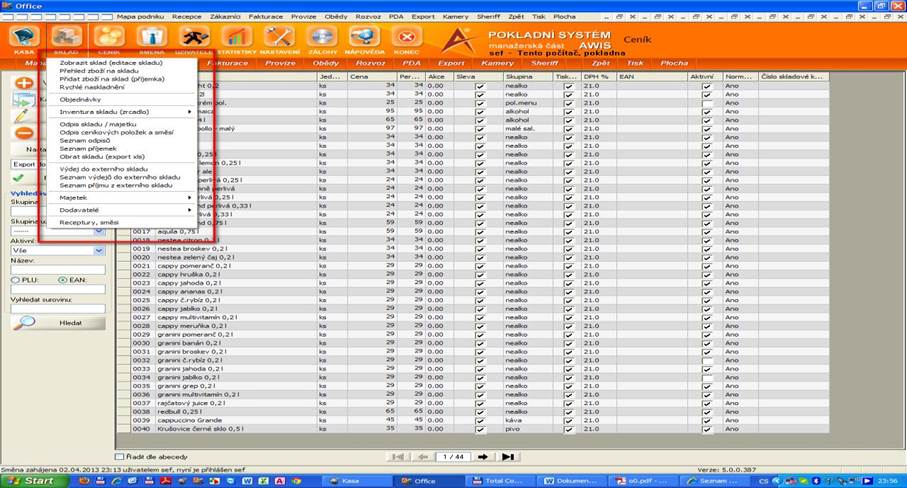Select Seznam příjemek menu entry
This screenshot has height=488, width=907.
[x=88, y=149]
